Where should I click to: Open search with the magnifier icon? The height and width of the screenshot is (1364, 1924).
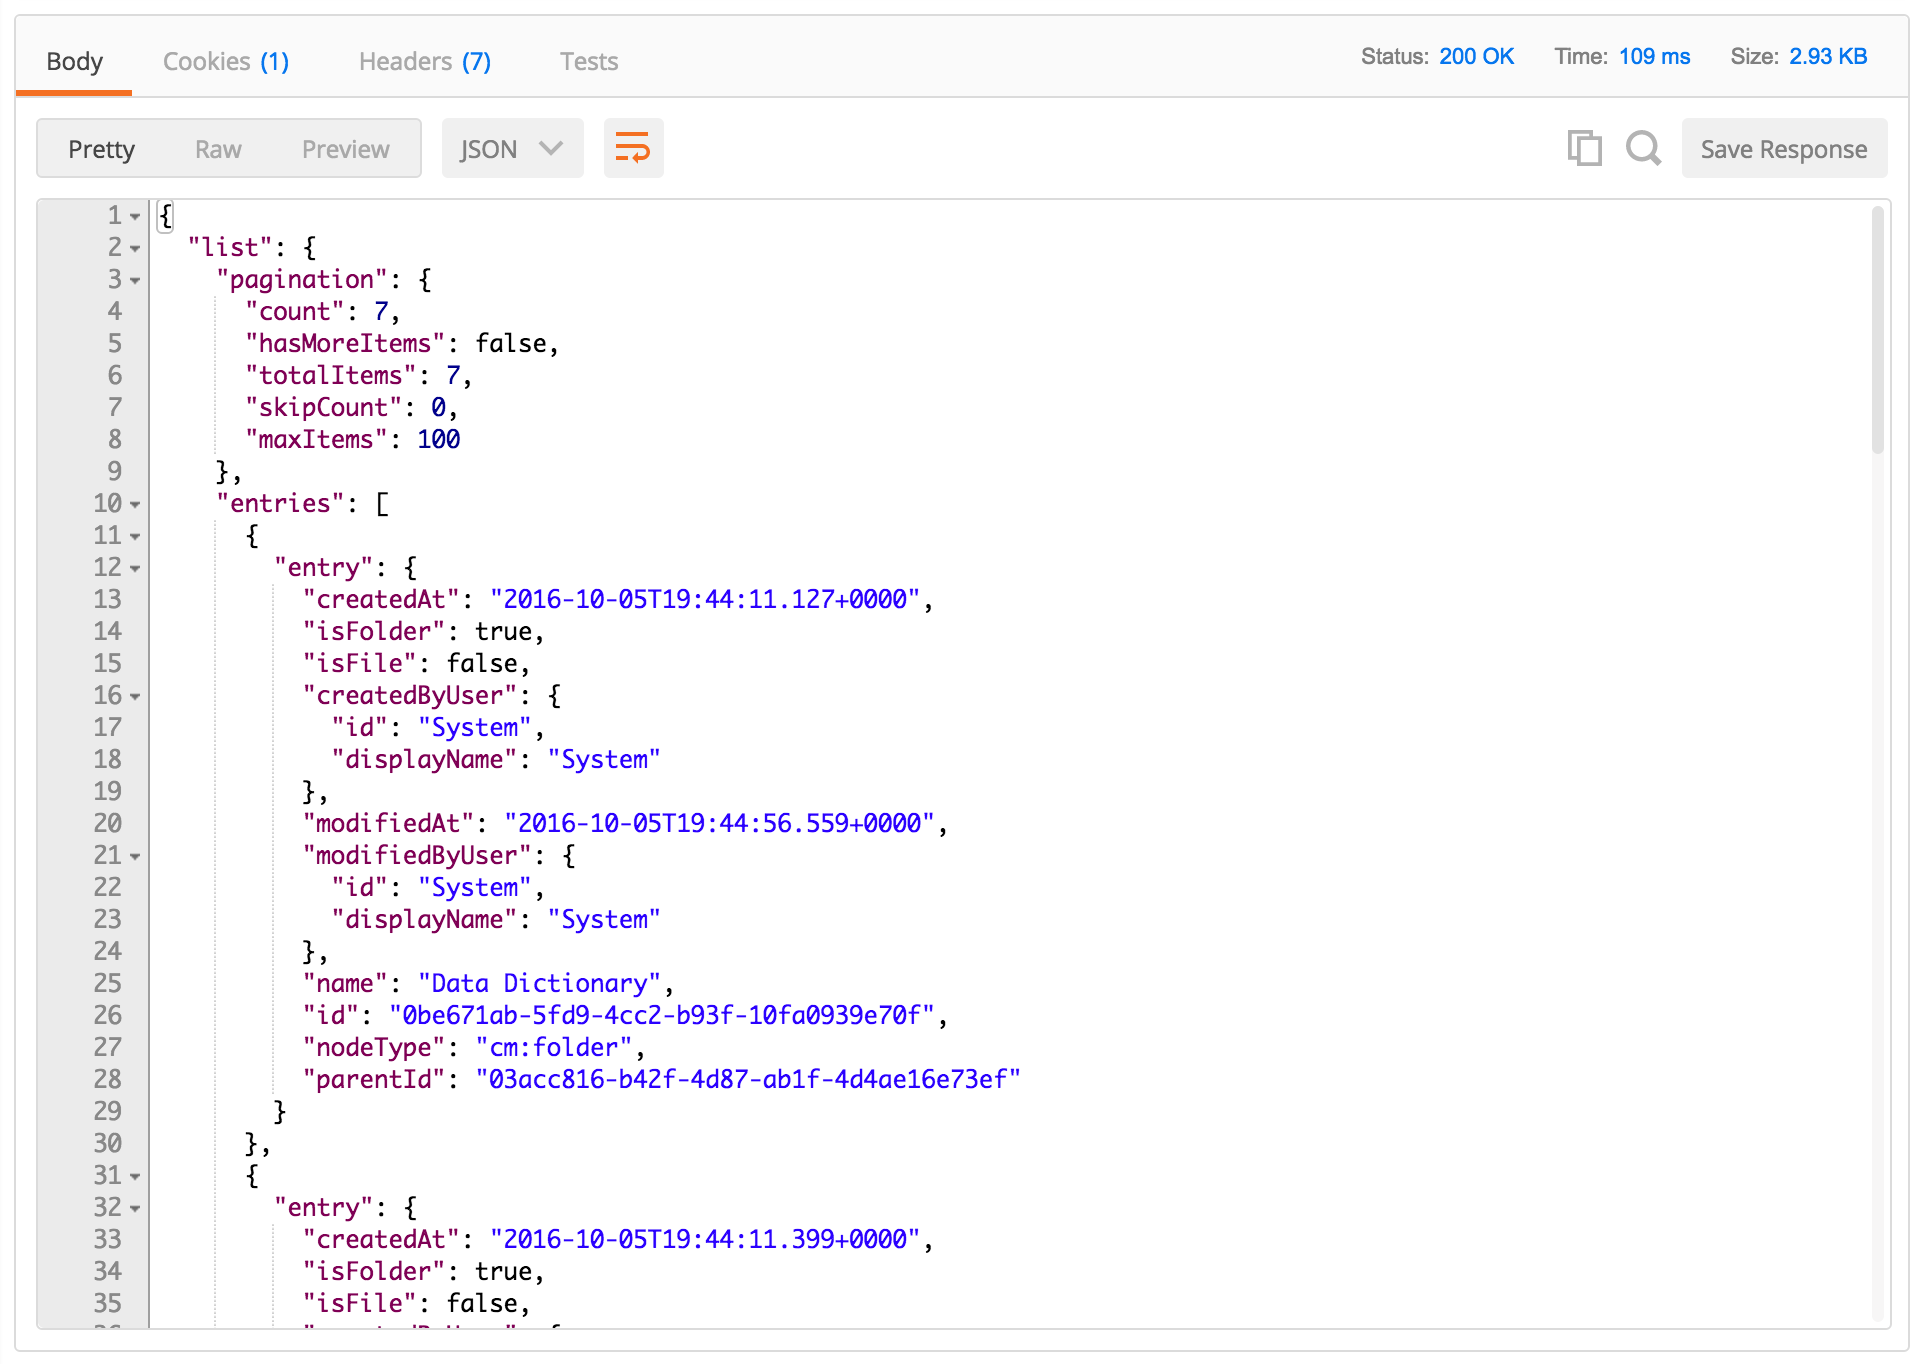(x=1643, y=148)
